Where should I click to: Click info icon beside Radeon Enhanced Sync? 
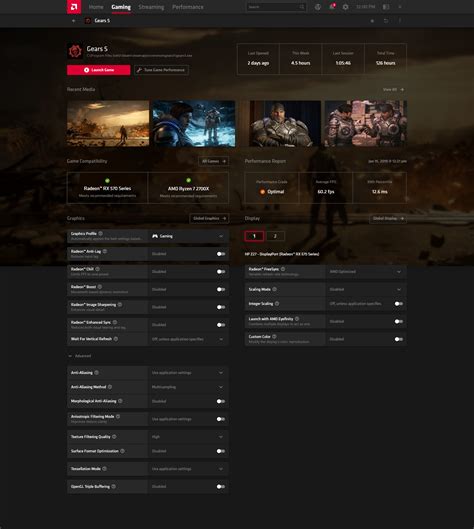(115, 322)
